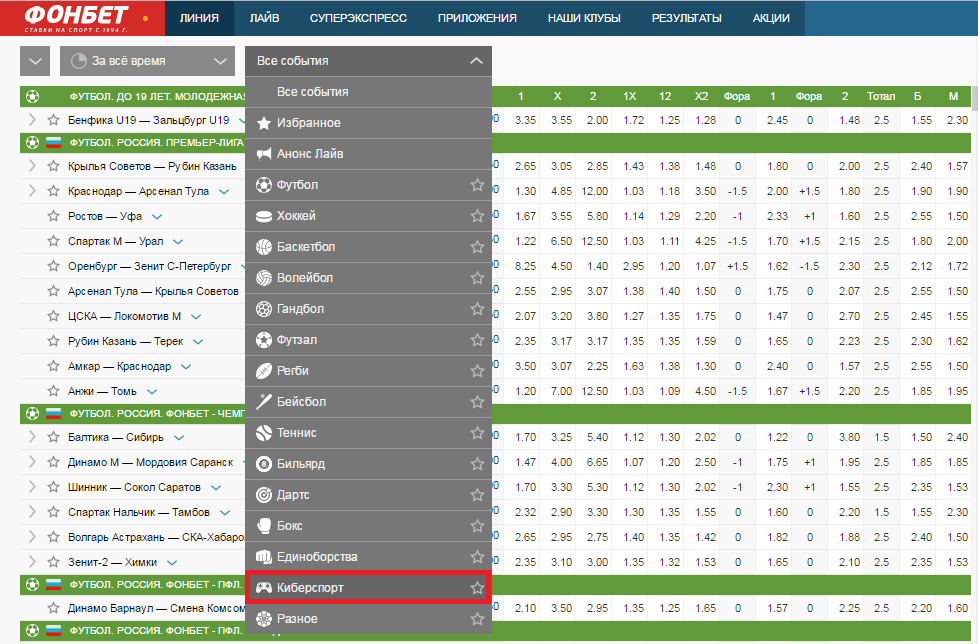Click the boxing glove icon next to Бокс
The image size is (978, 644).
[264, 526]
